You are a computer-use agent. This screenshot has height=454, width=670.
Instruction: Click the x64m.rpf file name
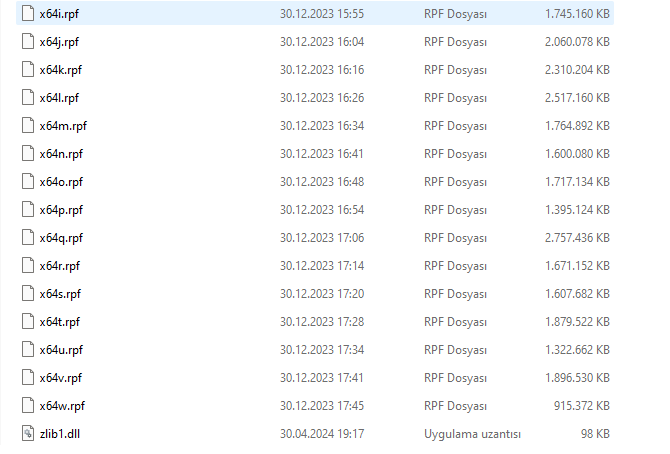pyautogui.click(x=63, y=126)
